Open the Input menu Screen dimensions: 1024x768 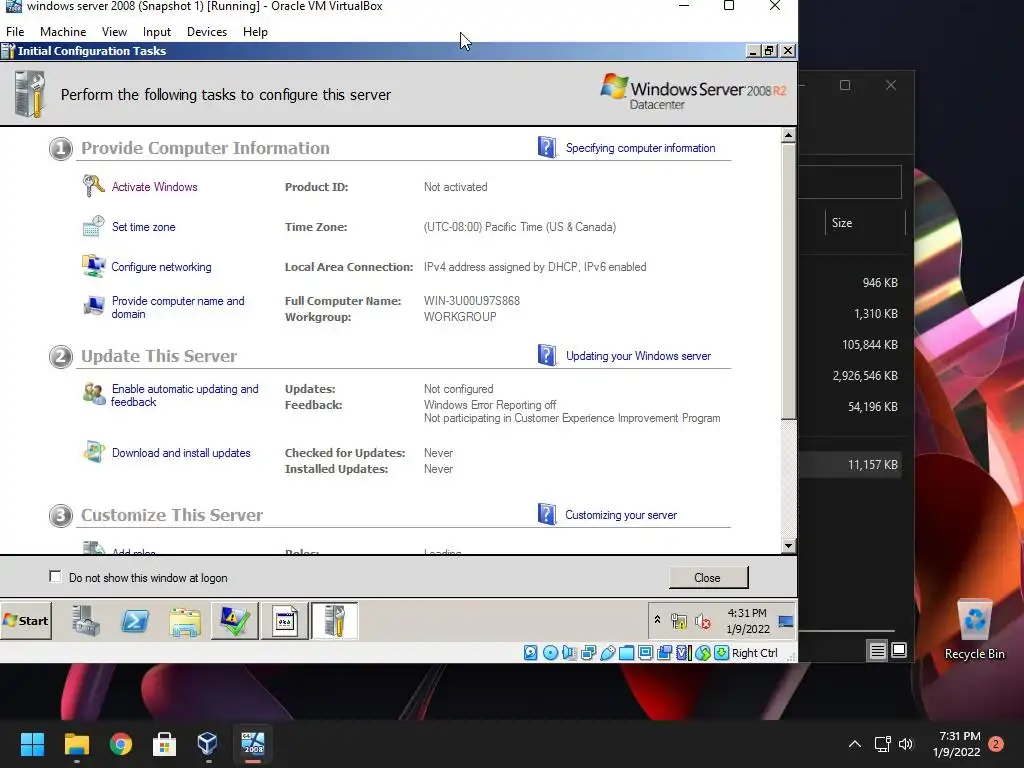[x=157, y=31]
